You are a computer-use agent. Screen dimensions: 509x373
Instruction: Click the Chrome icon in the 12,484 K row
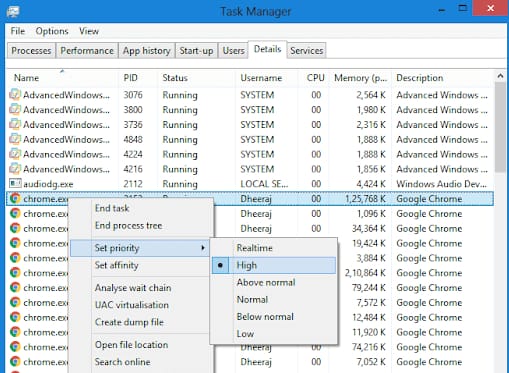click(x=15, y=317)
